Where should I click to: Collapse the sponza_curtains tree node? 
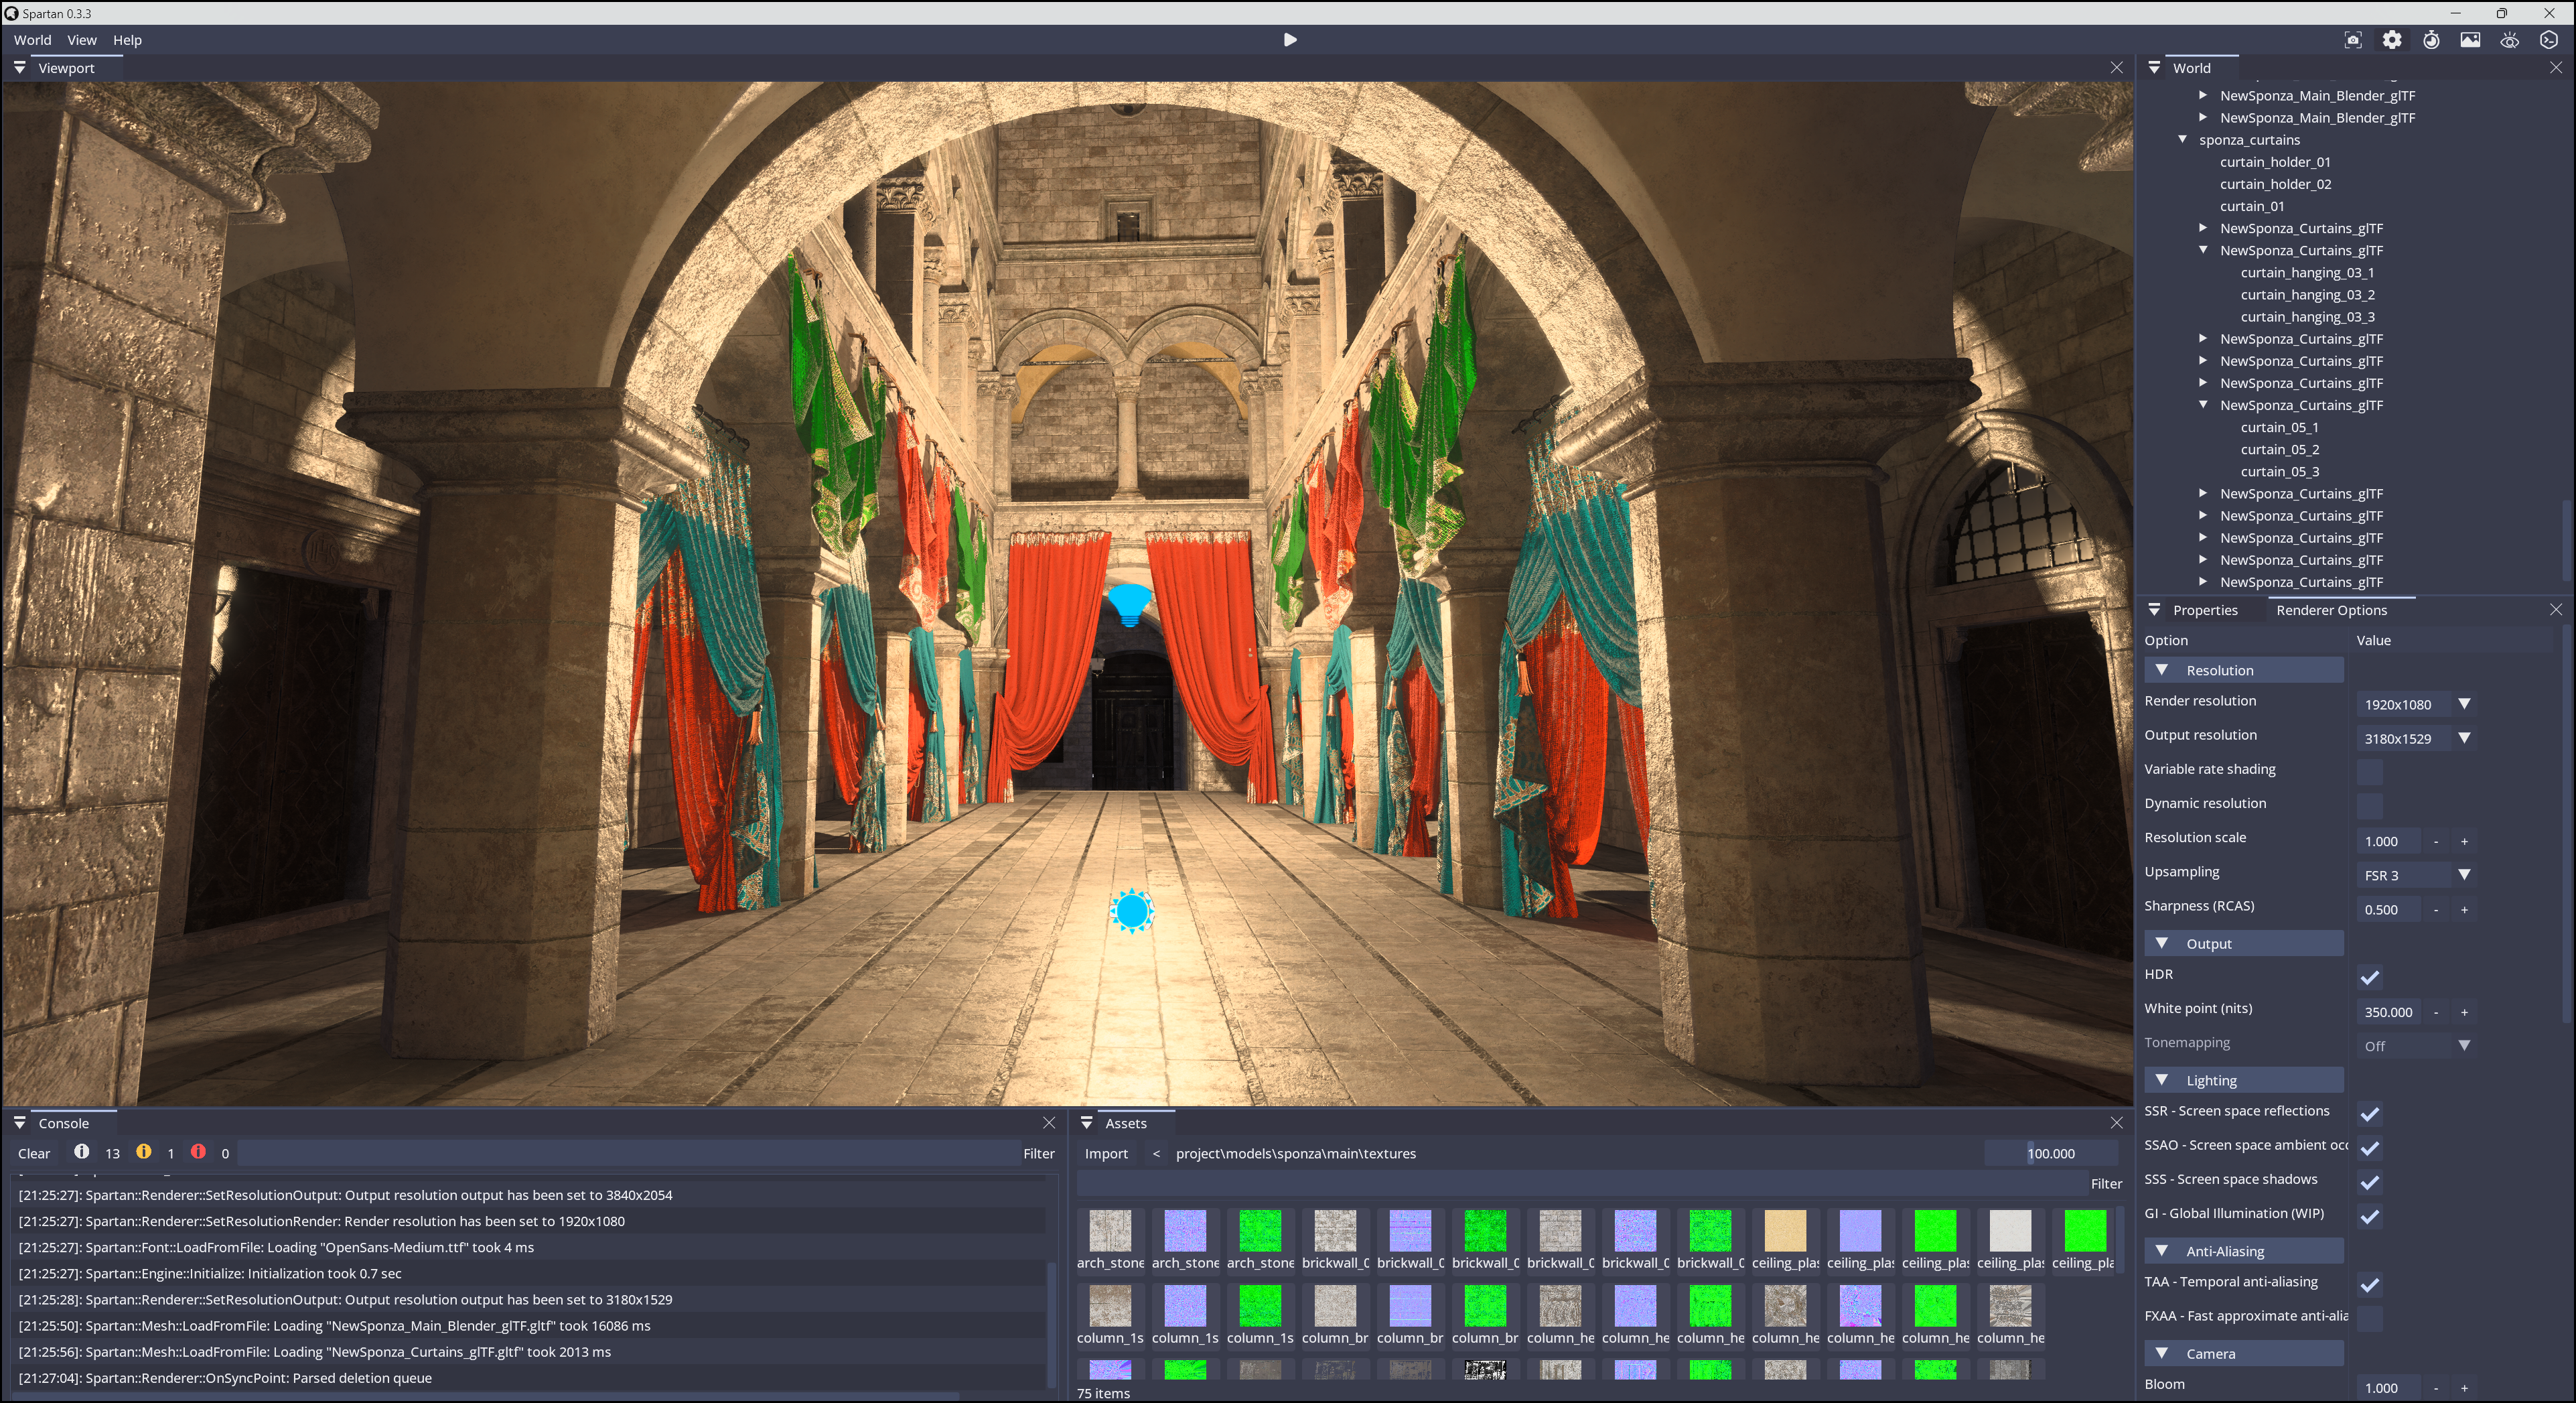pyautogui.click(x=2182, y=140)
